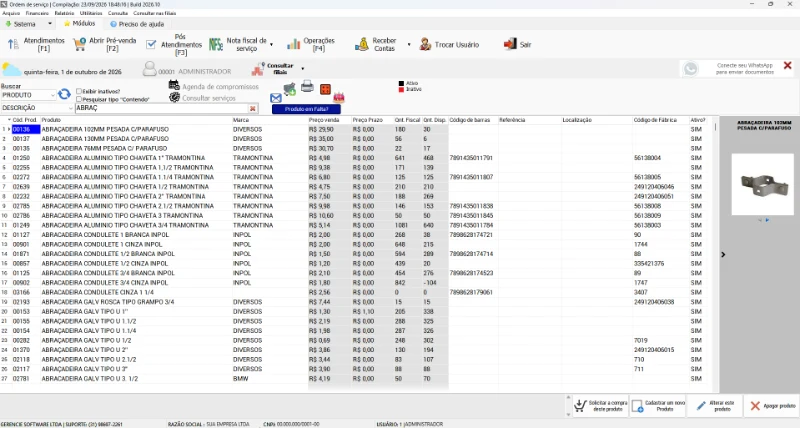Clear the search text with the red X
800x428 pixels.
click(253, 108)
